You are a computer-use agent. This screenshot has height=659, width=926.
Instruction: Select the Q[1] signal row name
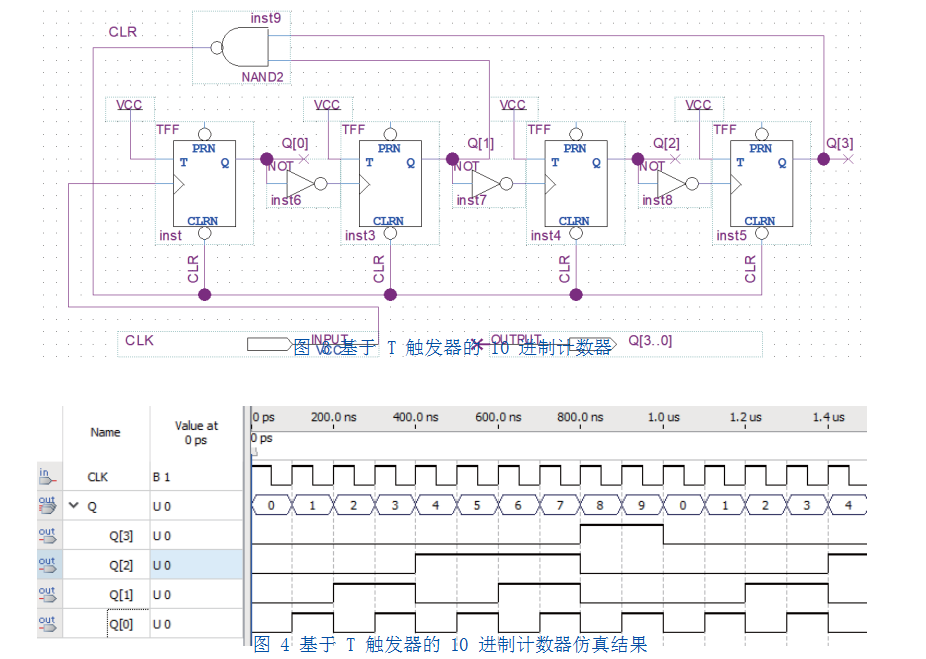coord(121,595)
